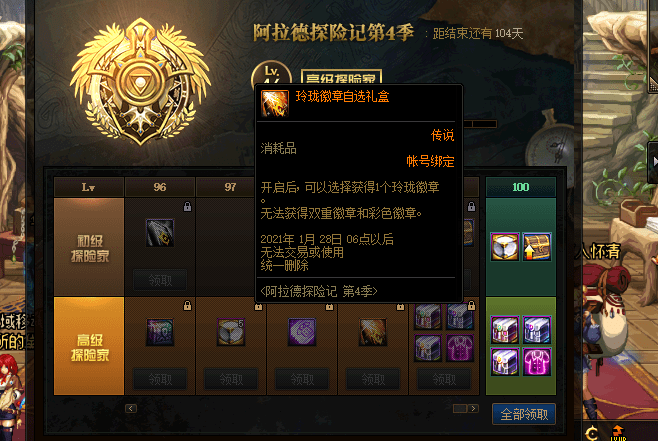The height and width of the screenshot is (441, 658).
Task: Click the level 100 treasure chest upgrade icon
Action: (x=537, y=247)
